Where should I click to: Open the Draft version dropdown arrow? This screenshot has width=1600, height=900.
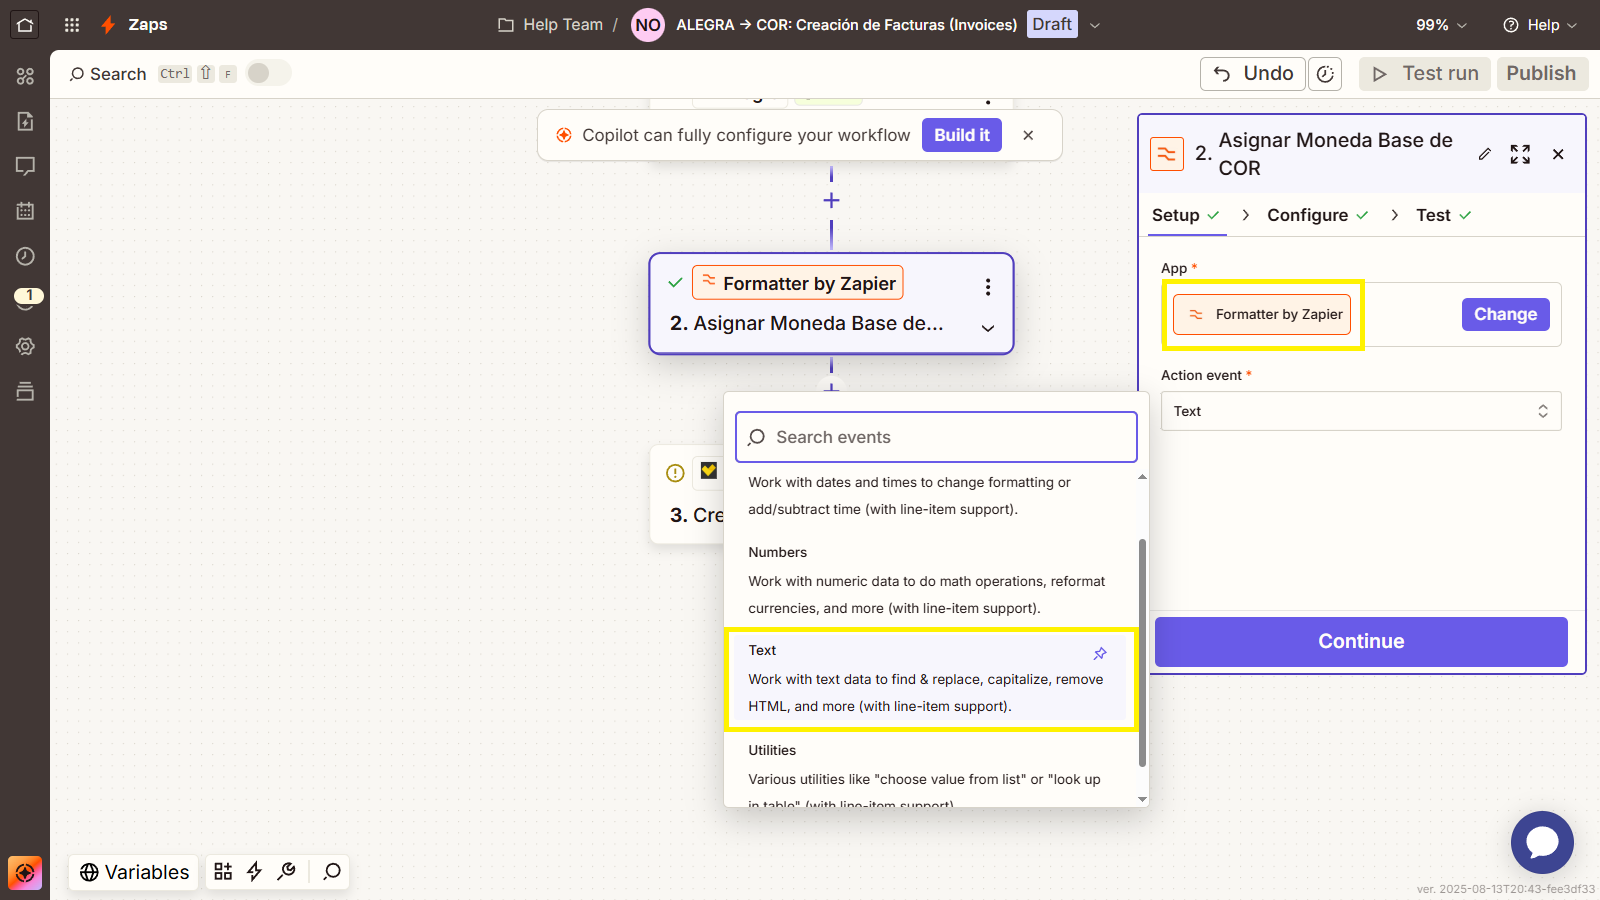click(1094, 25)
